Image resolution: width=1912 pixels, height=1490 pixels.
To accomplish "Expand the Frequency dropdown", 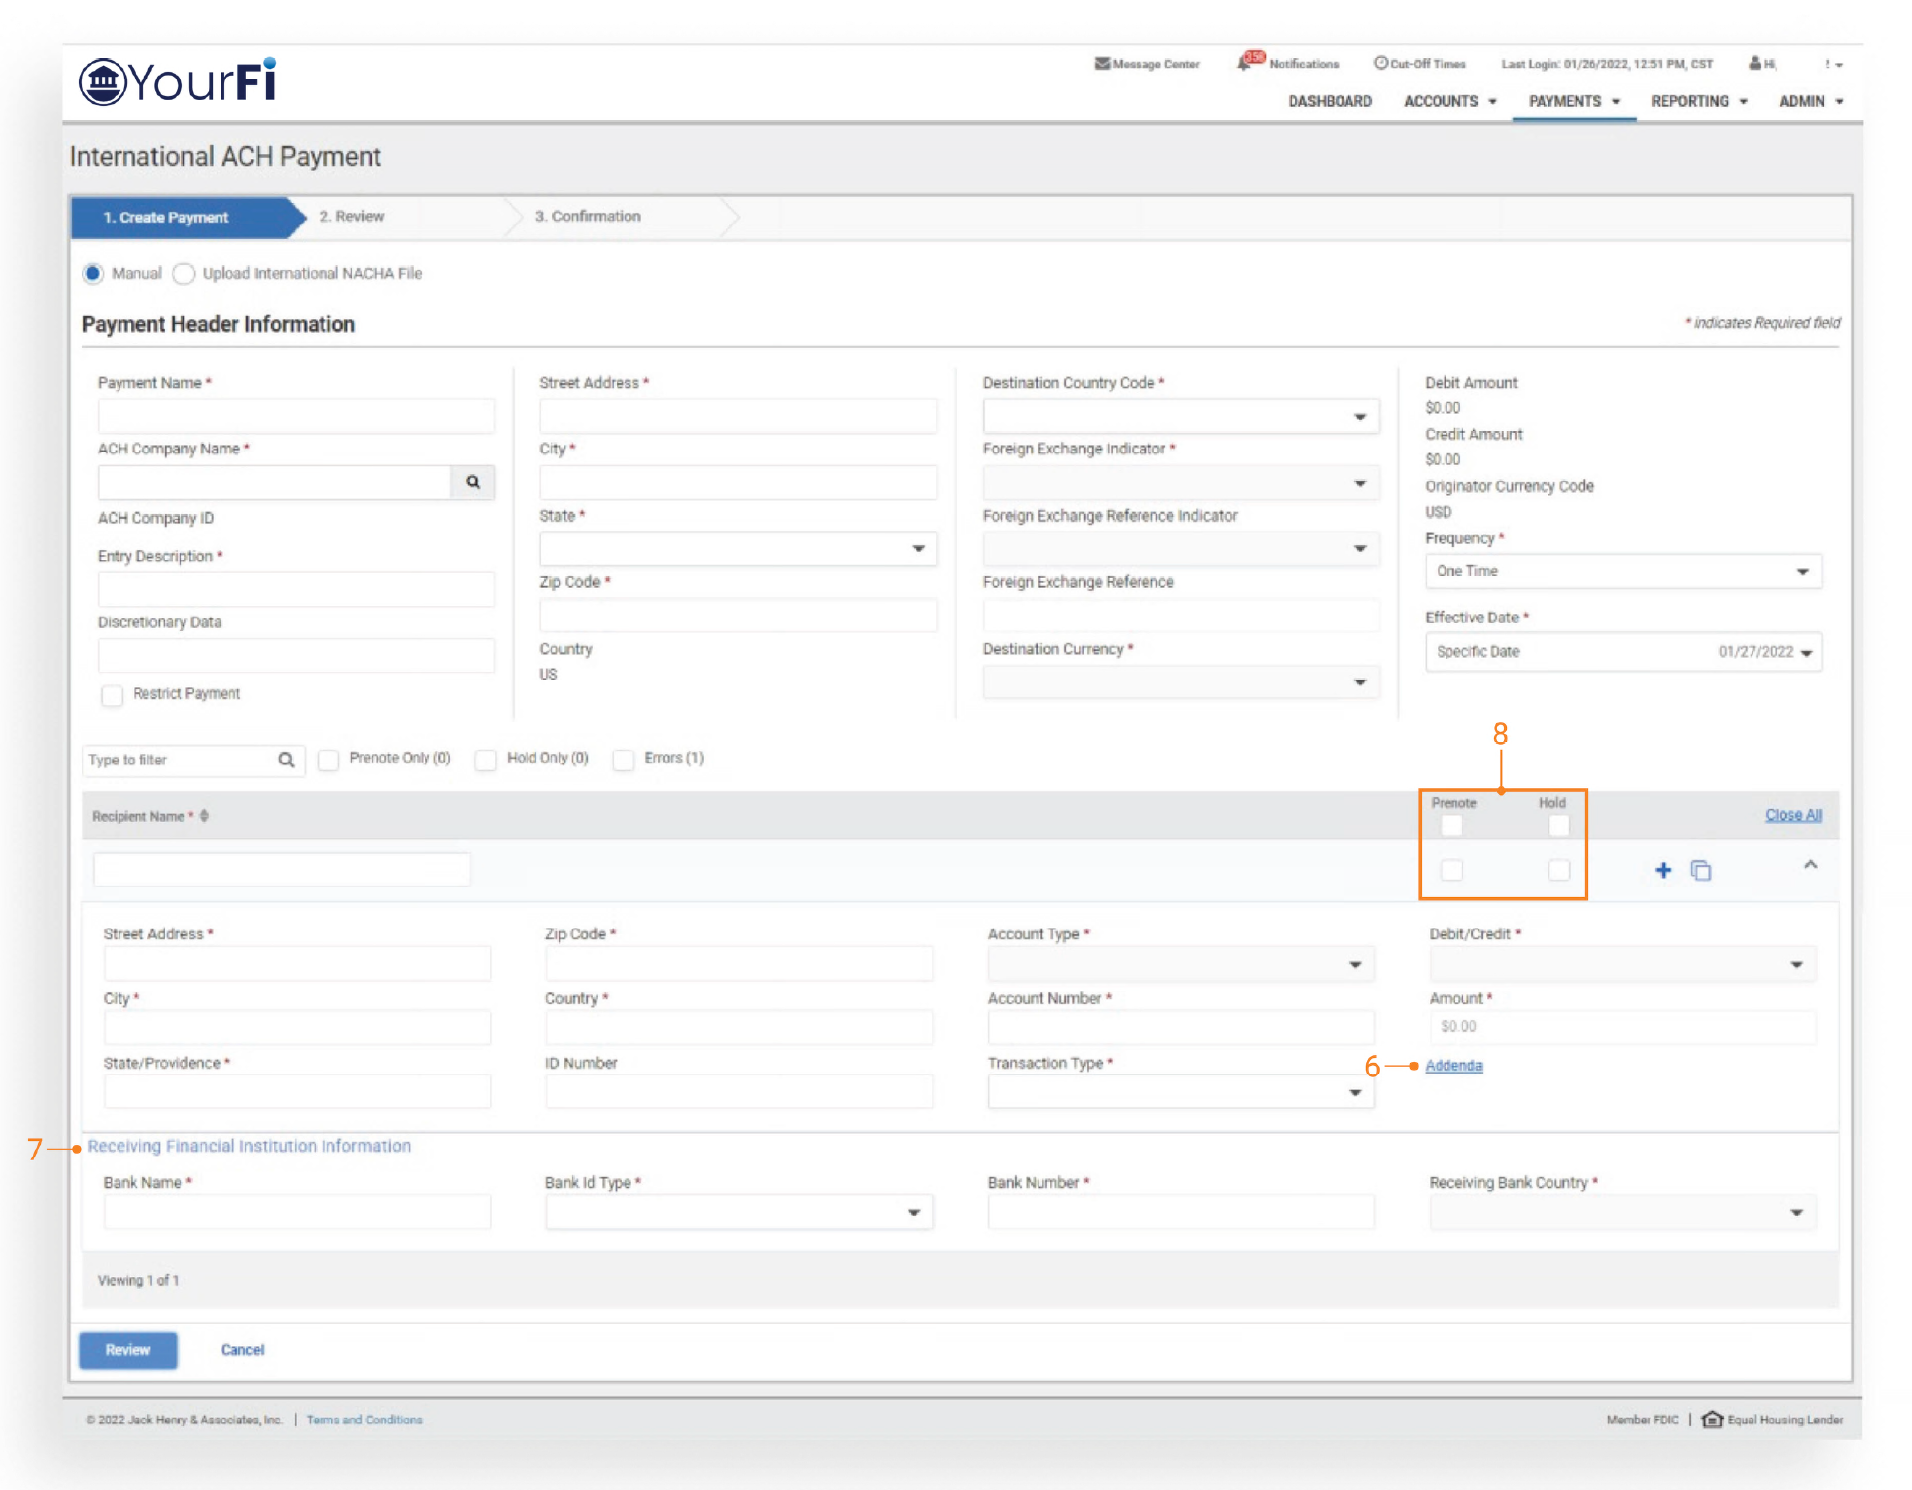I will 1622,572.
